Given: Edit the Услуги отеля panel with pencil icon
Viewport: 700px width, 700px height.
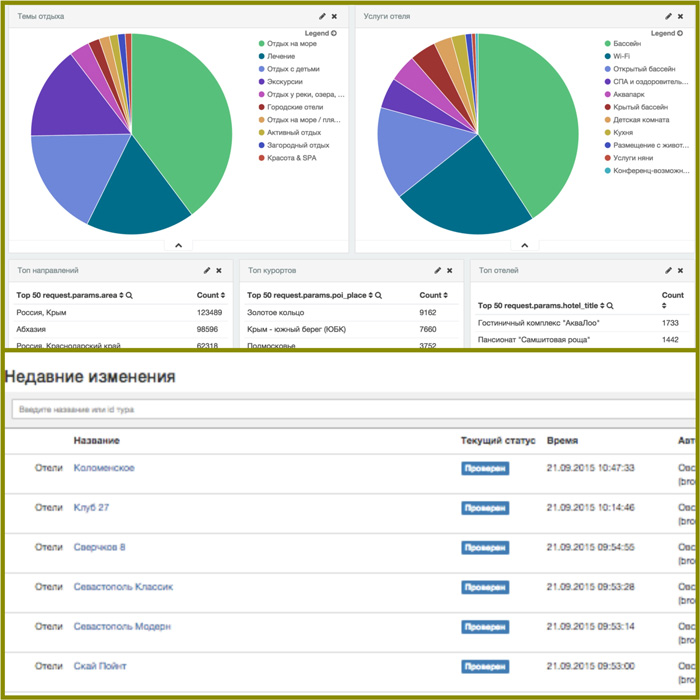Looking at the screenshot, I should pyautogui.click(x=668, y=17).
